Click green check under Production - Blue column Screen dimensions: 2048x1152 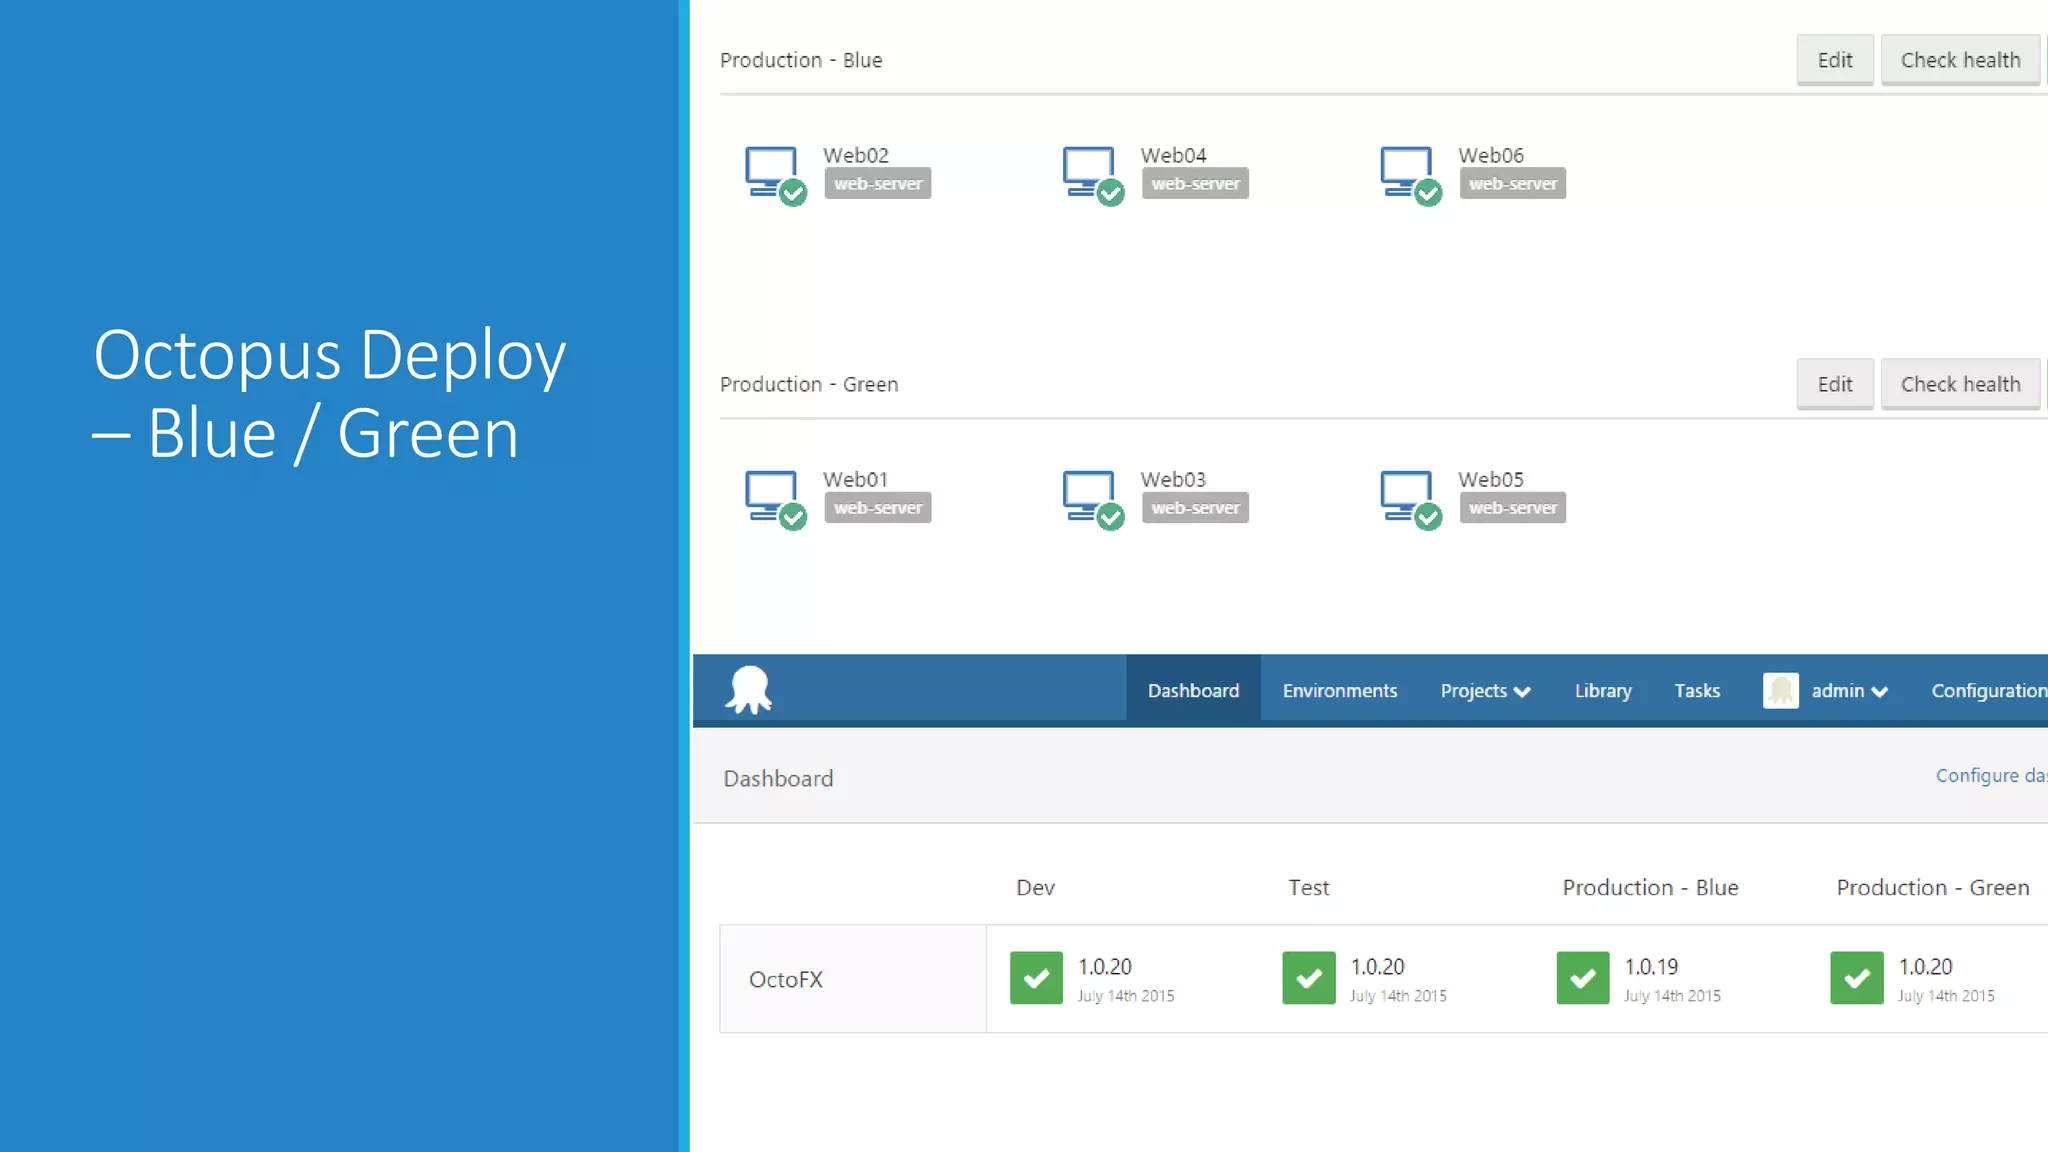(x=1583, y=978)
